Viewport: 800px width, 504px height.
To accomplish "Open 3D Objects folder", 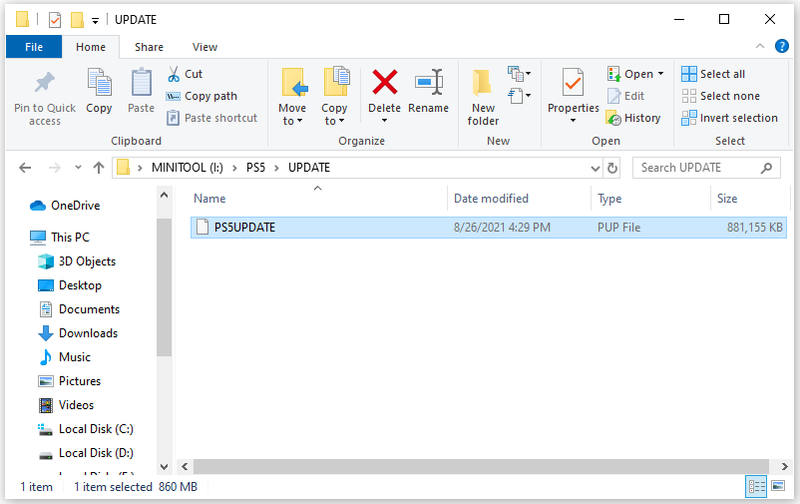I will pyautogui.click(x=77, y=261).
